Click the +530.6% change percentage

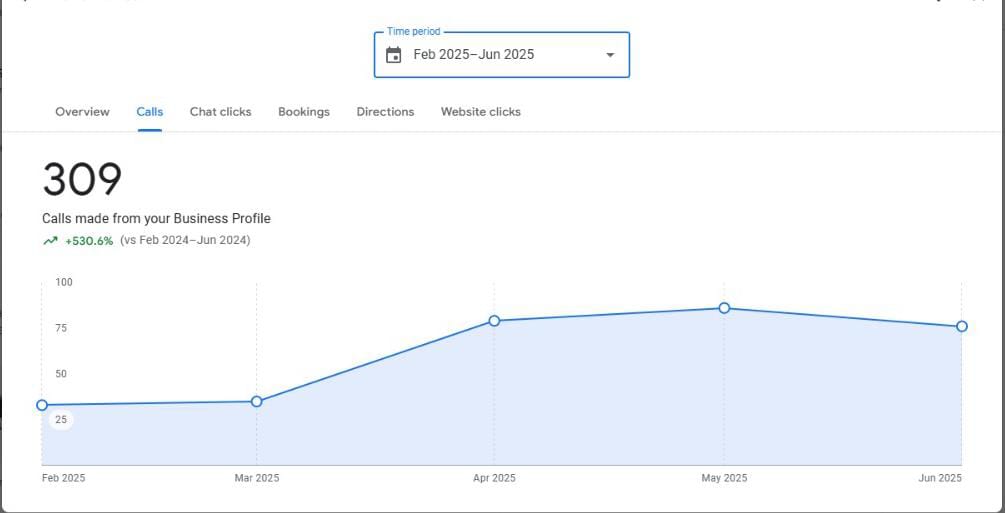click(x=89, y=241)
